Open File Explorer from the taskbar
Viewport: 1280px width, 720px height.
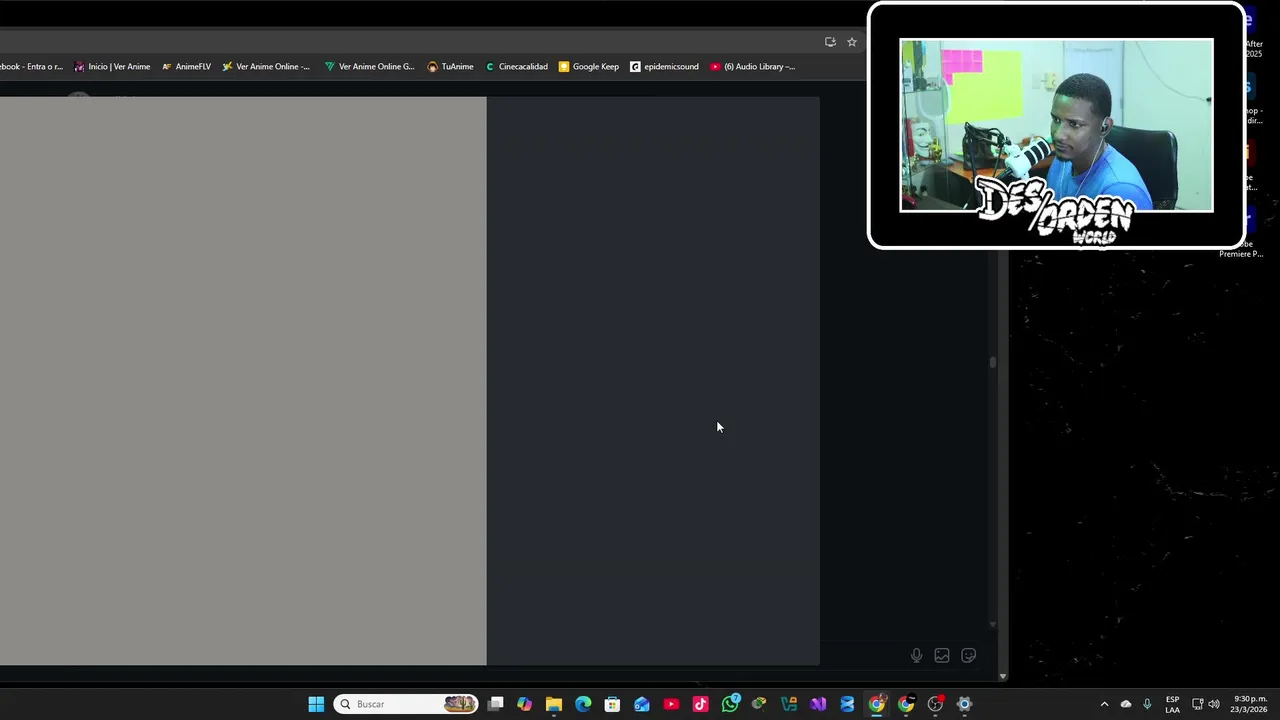[x=554, y=704]
